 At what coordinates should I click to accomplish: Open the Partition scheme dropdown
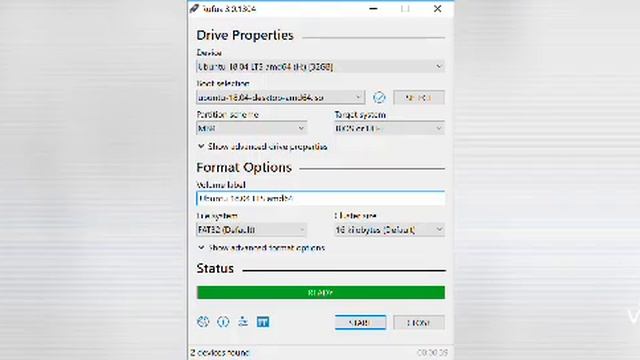click(x=251, y=128)
